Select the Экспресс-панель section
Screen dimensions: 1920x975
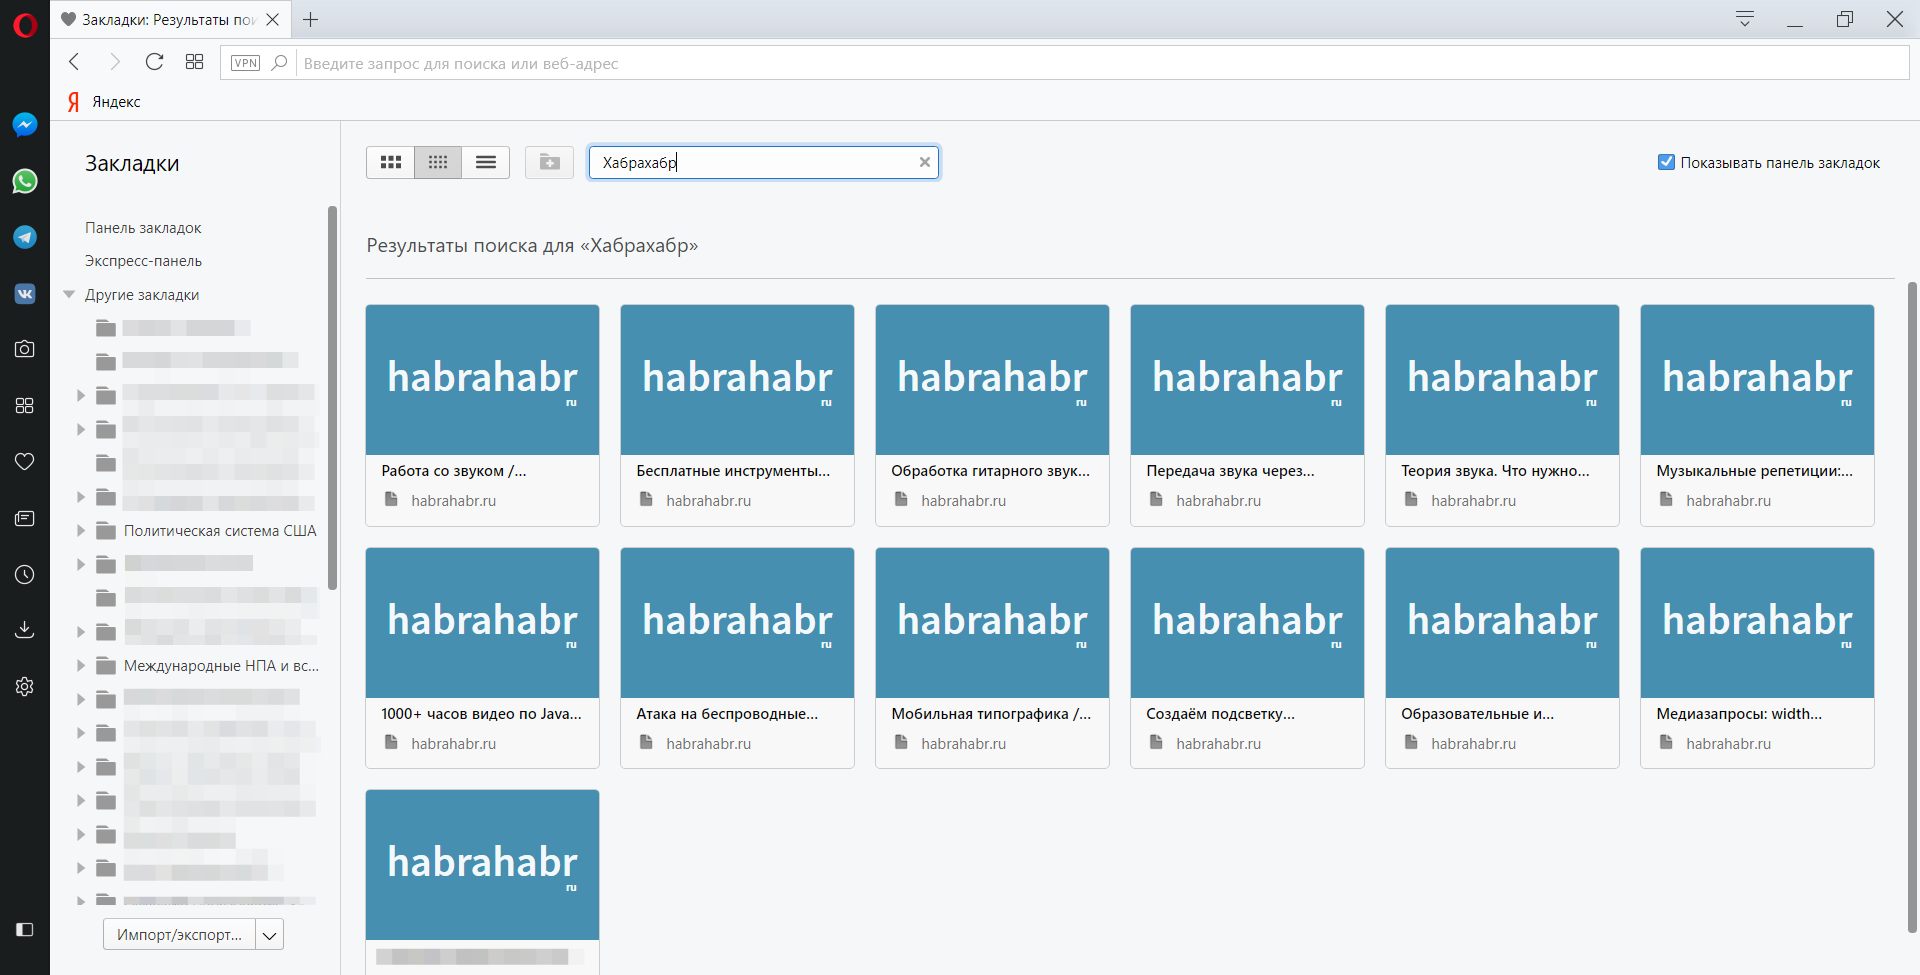pos(143,261)
